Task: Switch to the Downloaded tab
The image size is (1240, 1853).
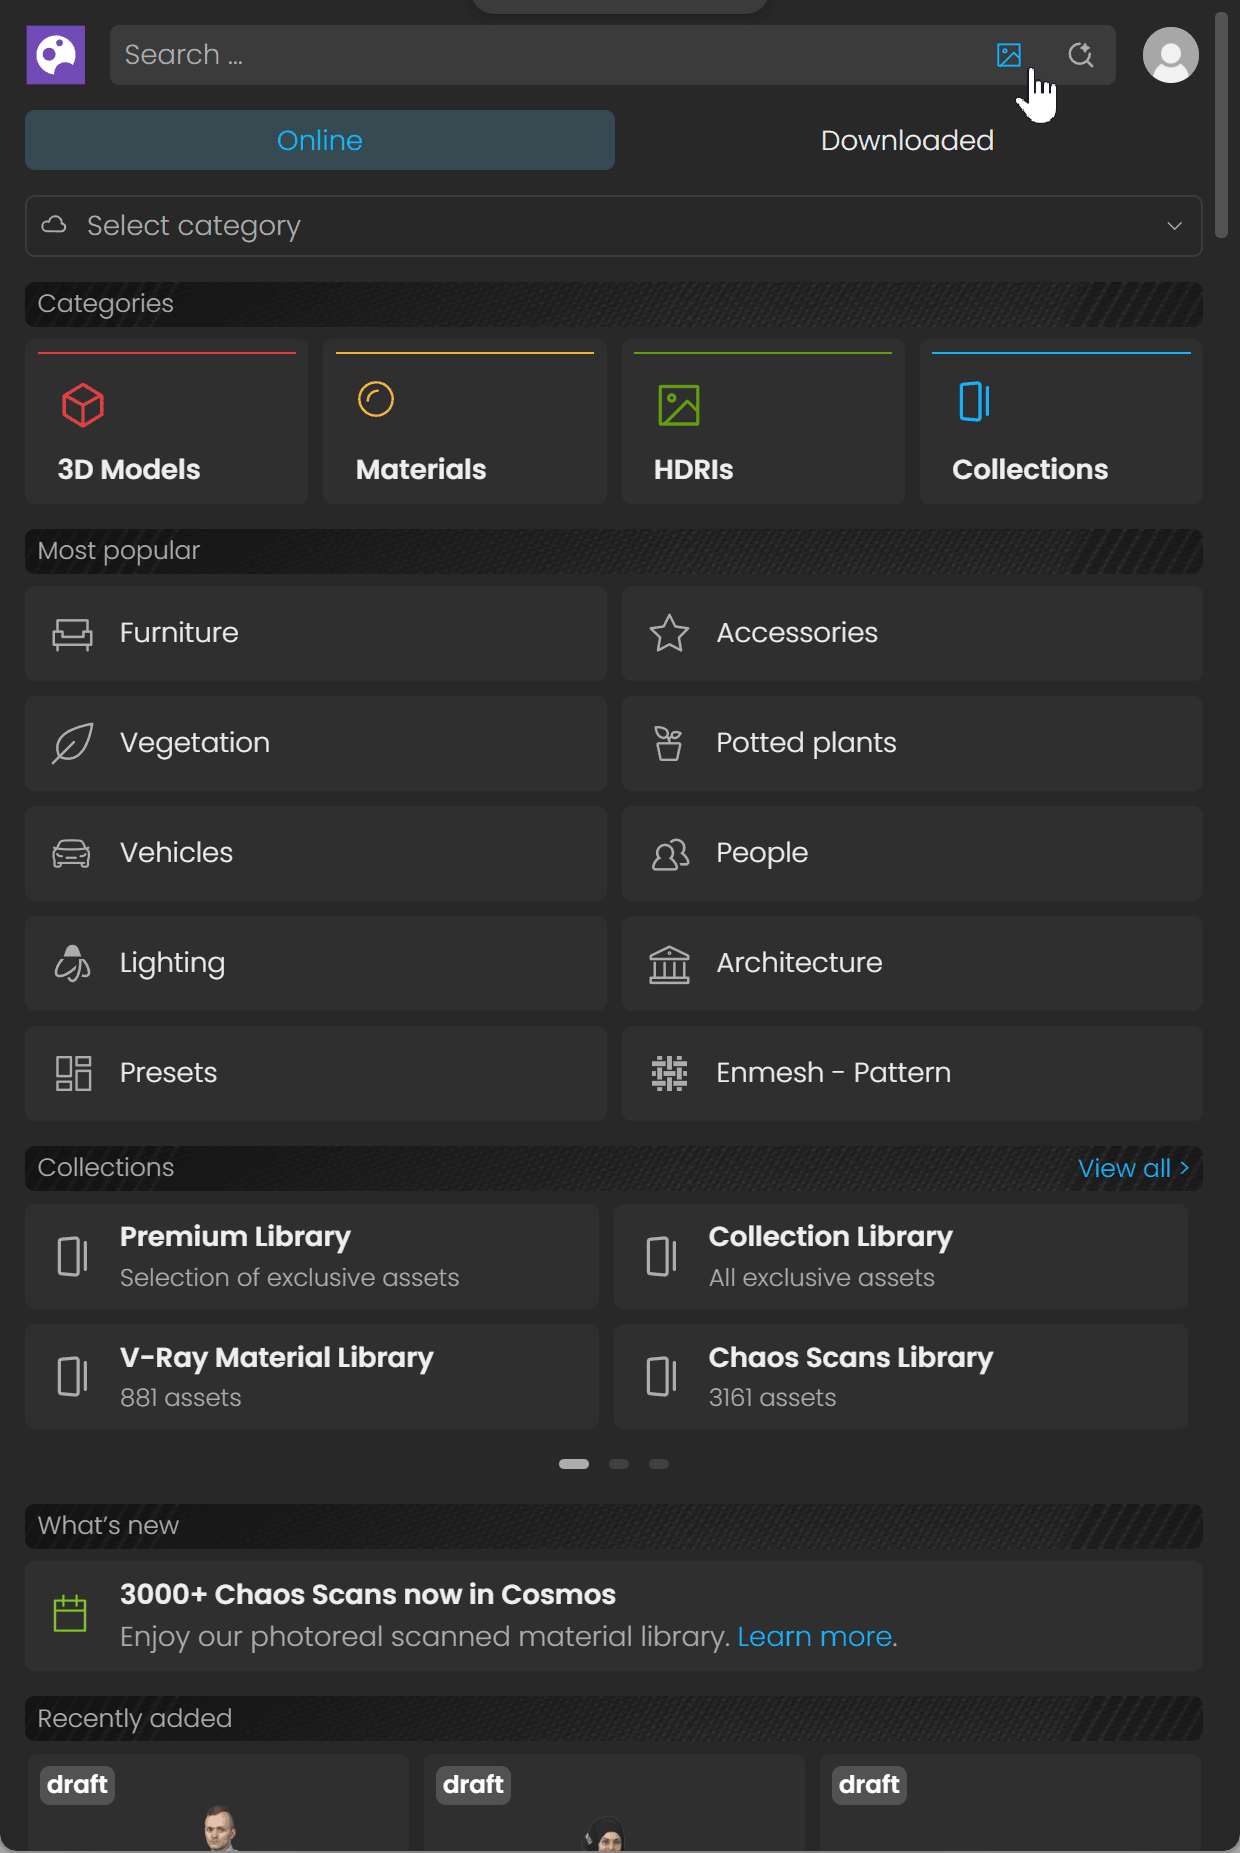Action: [907, 140]
